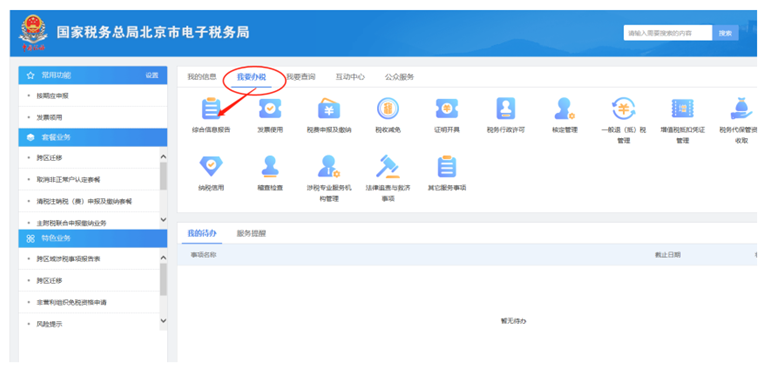This screenshot has width=772, height=392.
Task: Click 常用功能 section header
Action: (x=93, y=75)
